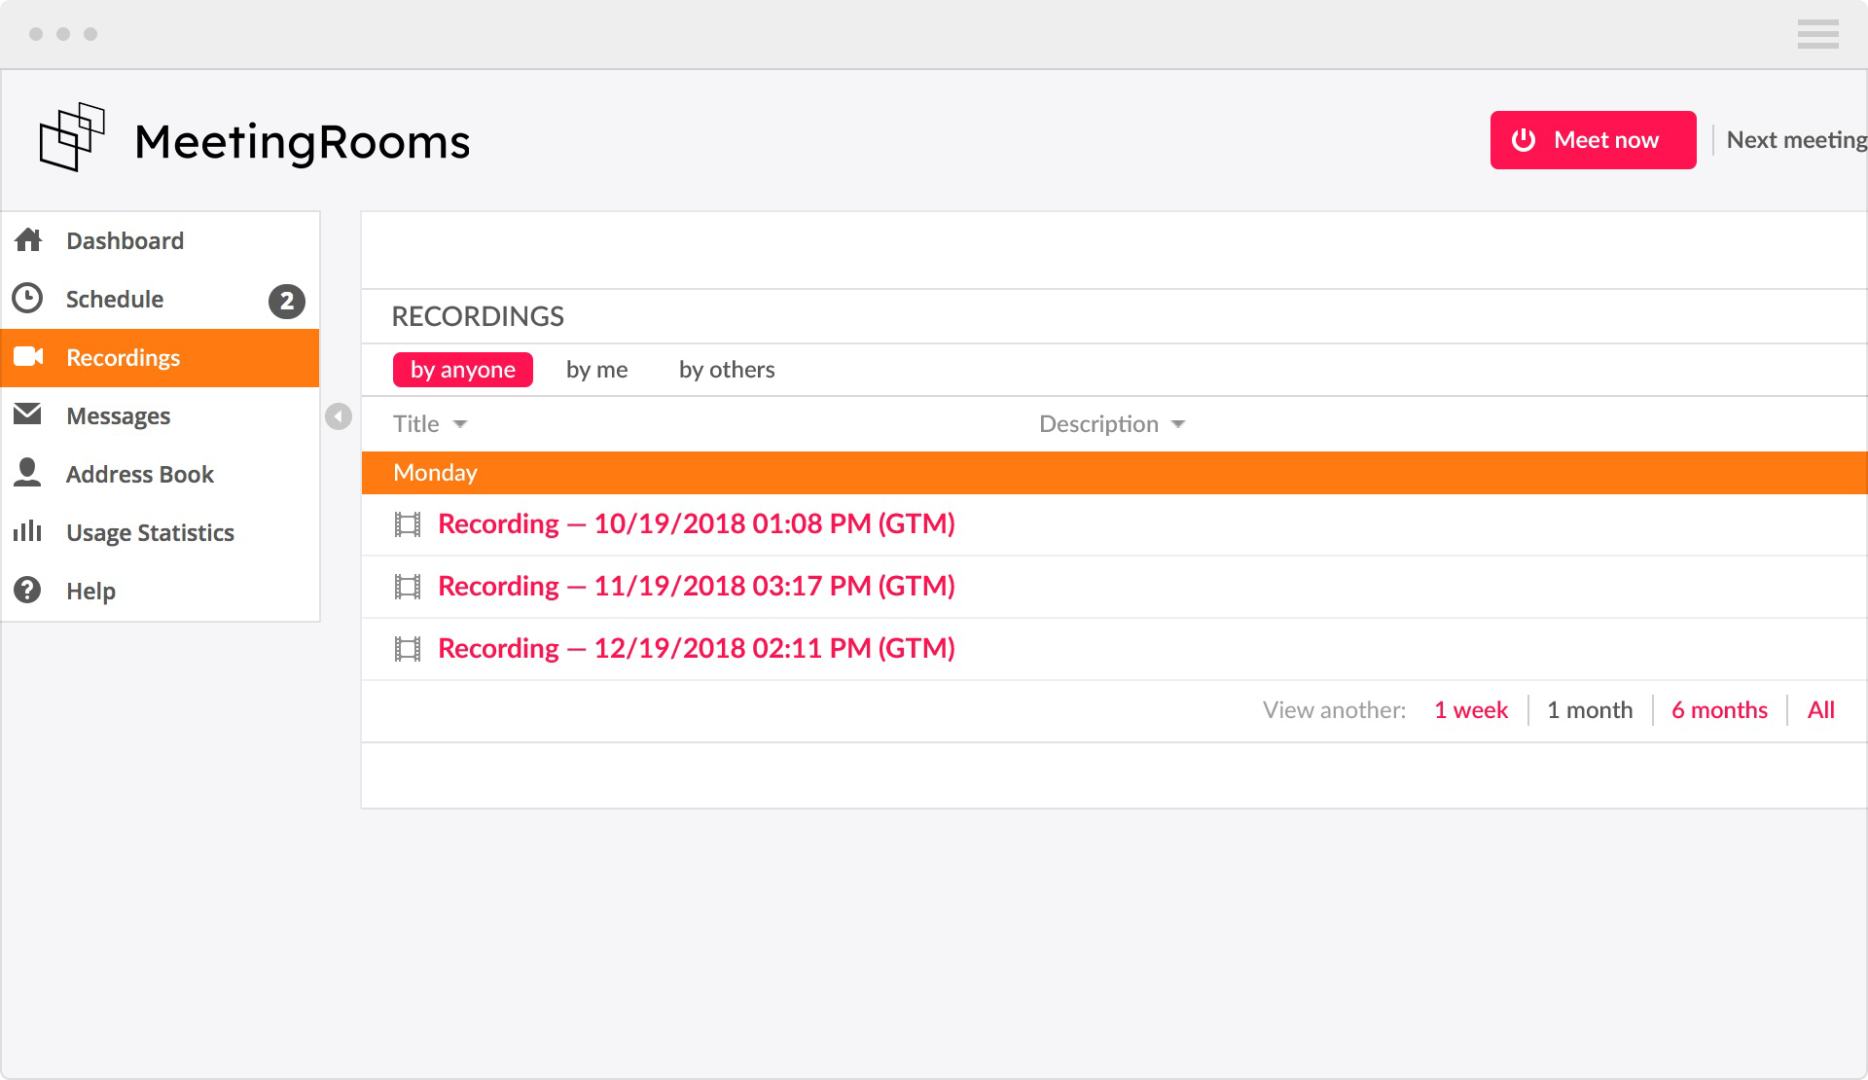The image size is (1868, 1080).
Task: Open Messages via the envelope icon
Action: click(x=28, y=415)
